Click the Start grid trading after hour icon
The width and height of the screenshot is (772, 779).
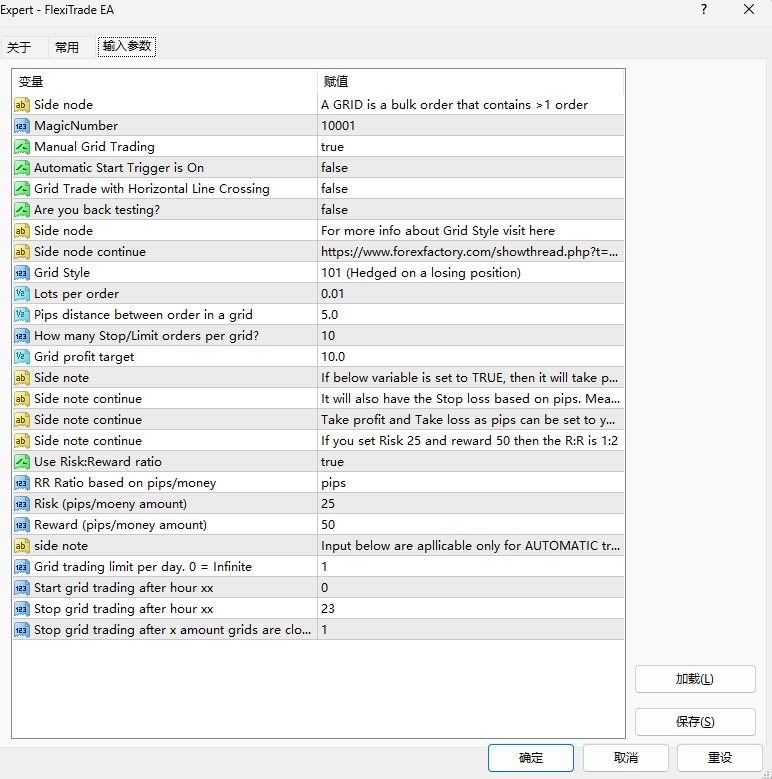tap(21, 588)
